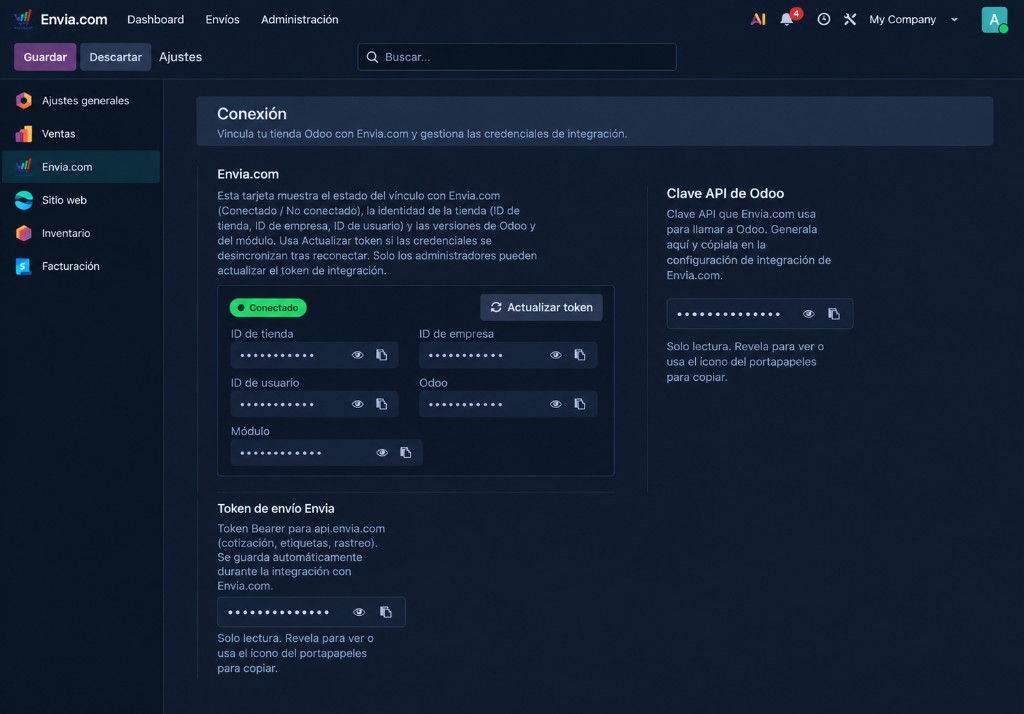Reveal the ID de tienda value
1024x714 pixels.
pyautogui.click(x=357, y=355)
